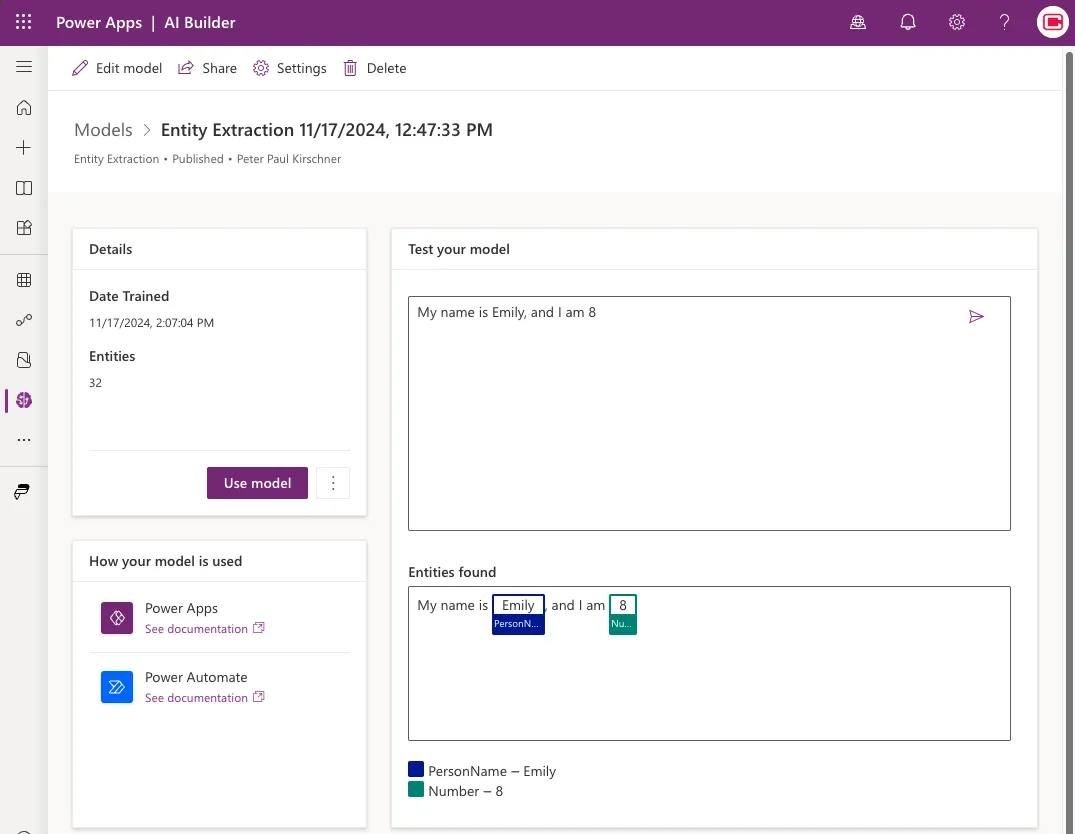
Task: Open the settings gear in header
Action: click(x=957, y=22)
